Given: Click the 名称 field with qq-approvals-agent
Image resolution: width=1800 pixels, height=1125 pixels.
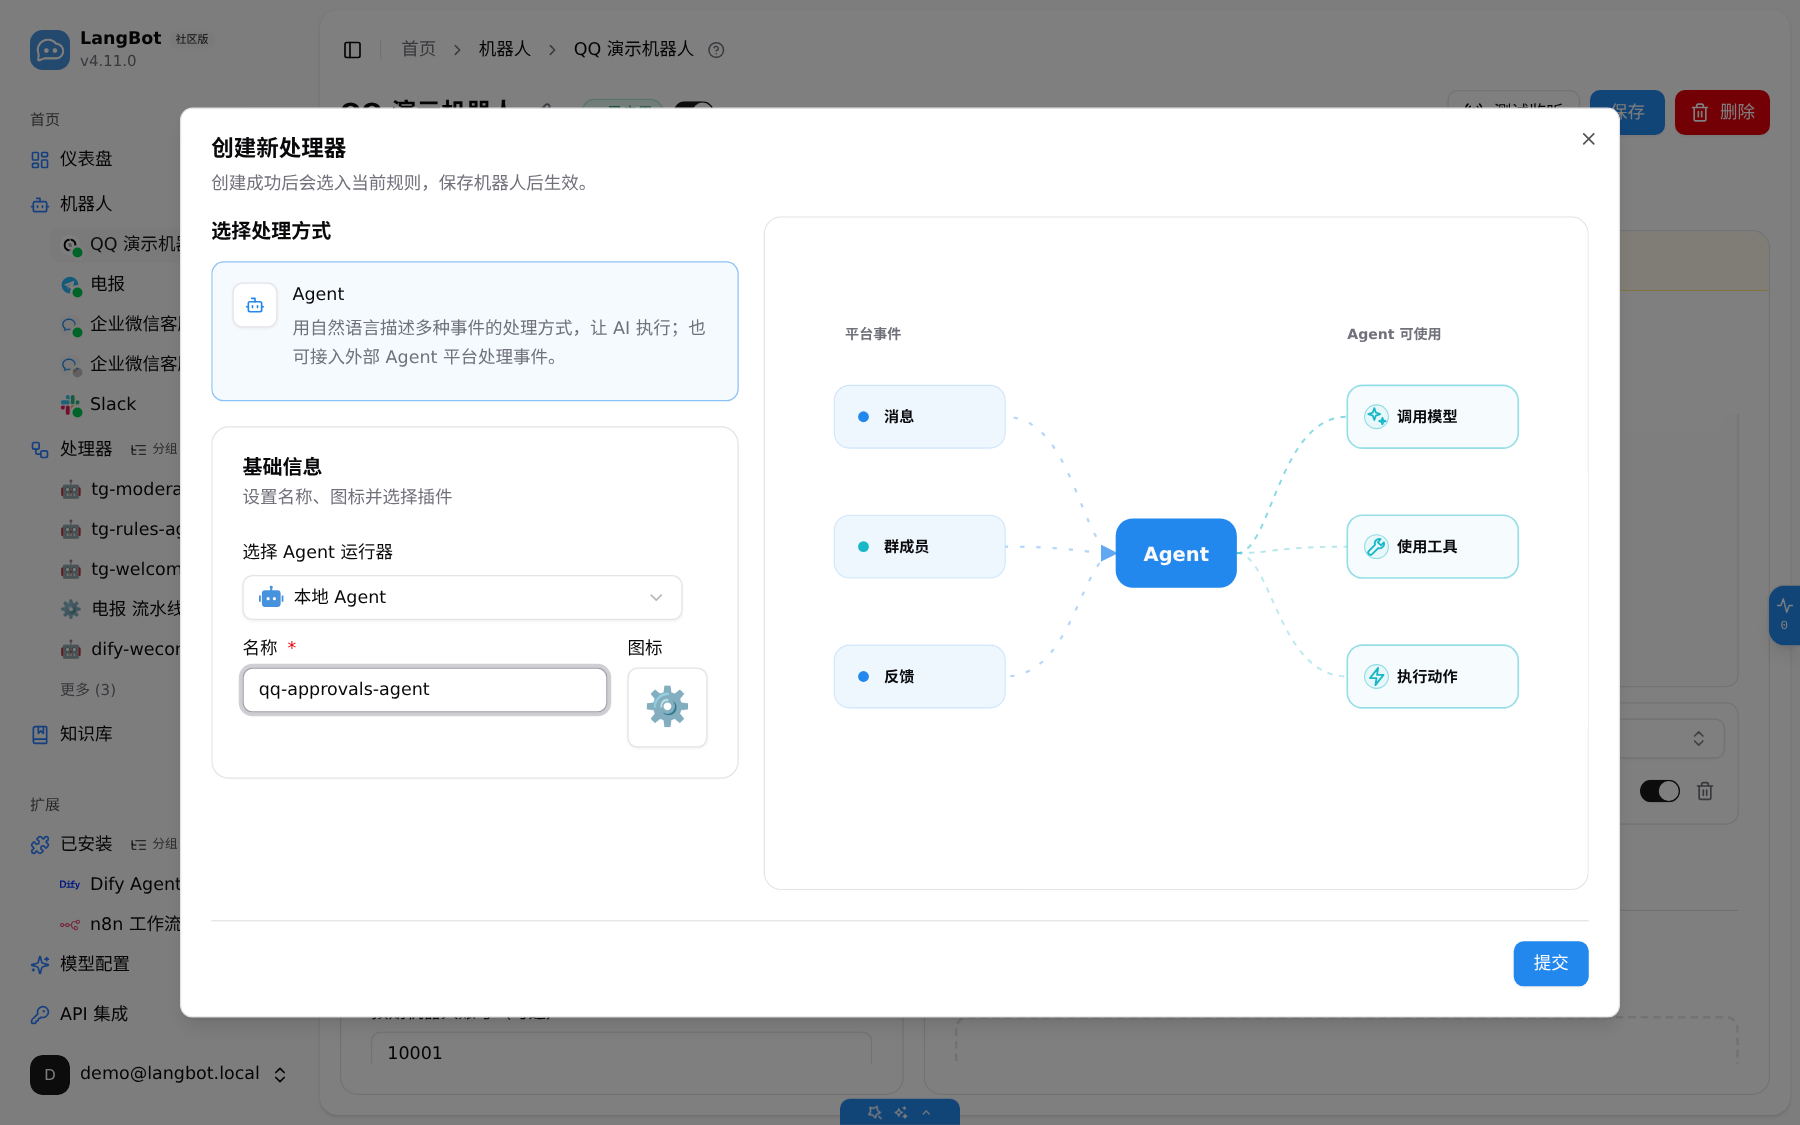Looking at the screenshot, I should point(425,689).
